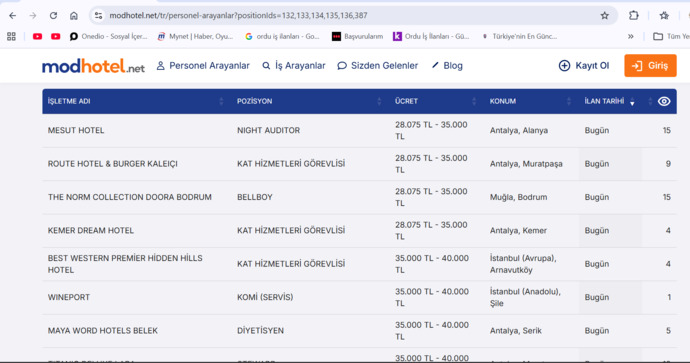Sort table by Konum column
The width and height of the screenshot is (690, 363).
coord(531,101)
